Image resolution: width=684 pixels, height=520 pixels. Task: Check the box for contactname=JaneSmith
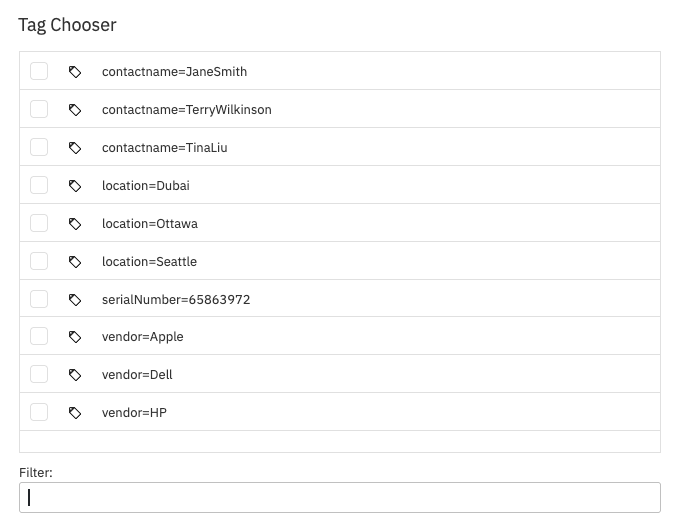[39, 71]
